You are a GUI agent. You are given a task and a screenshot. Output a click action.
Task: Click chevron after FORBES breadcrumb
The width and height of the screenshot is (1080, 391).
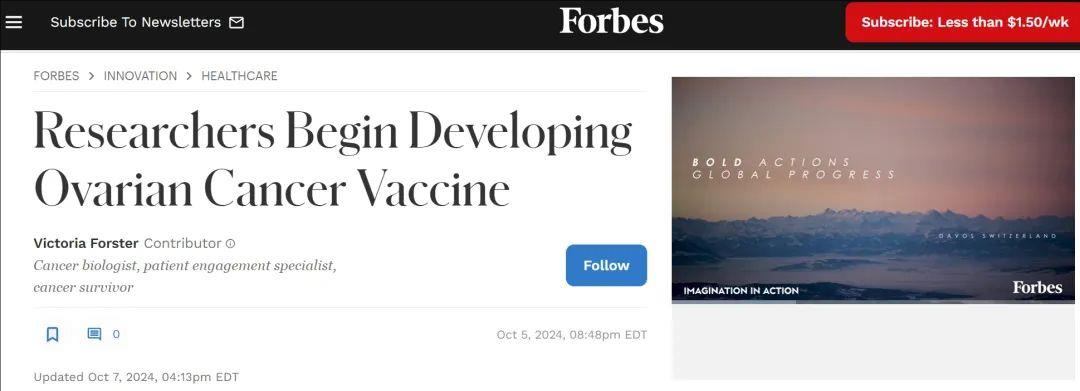click(92, 76)
